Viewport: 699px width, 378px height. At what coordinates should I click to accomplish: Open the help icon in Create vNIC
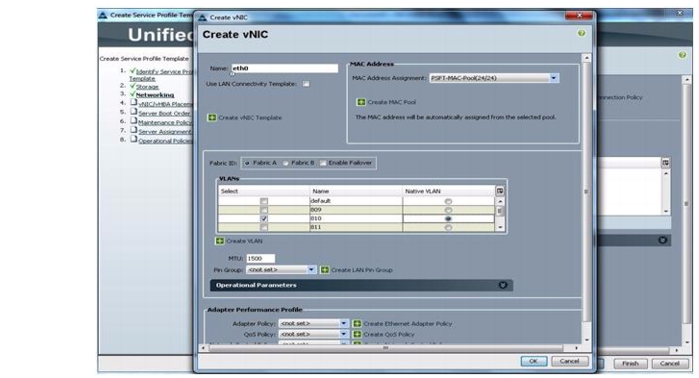click(x=581, y=33)
